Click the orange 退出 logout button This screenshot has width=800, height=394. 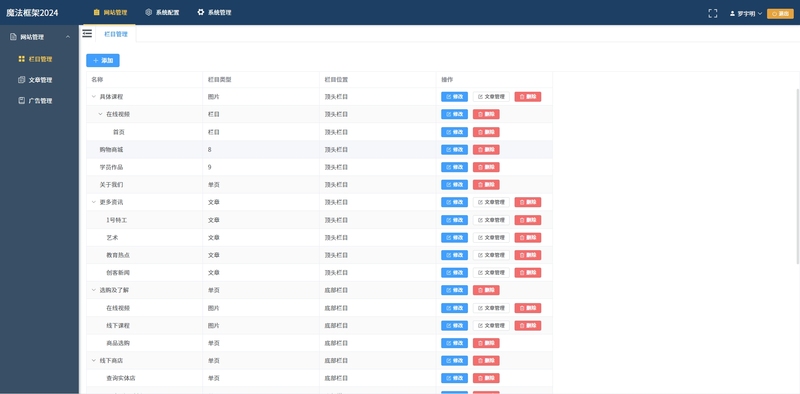780,14
